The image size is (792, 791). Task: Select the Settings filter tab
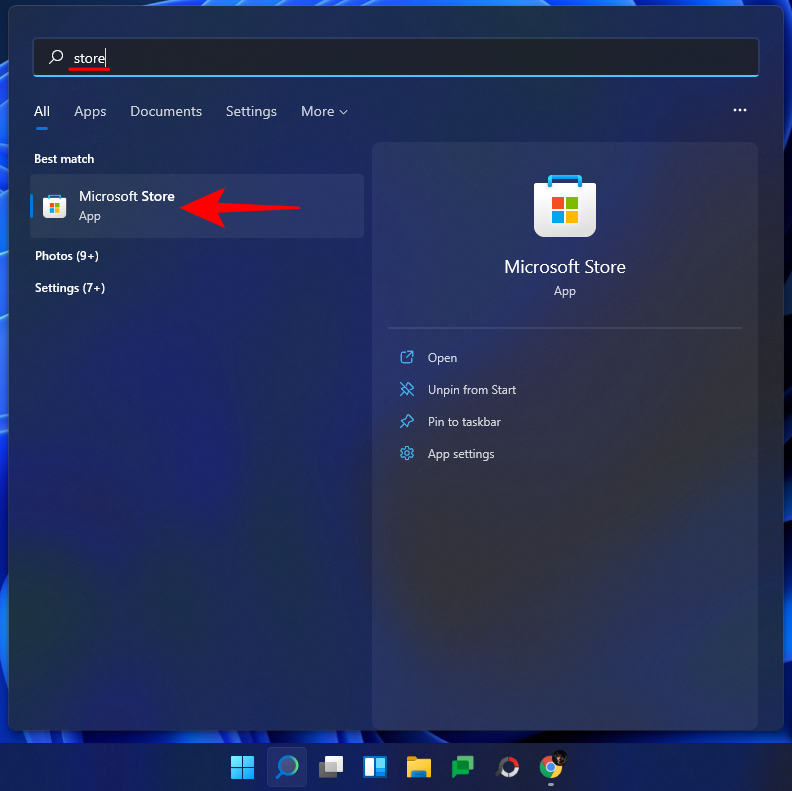click(x=251, y=111)
